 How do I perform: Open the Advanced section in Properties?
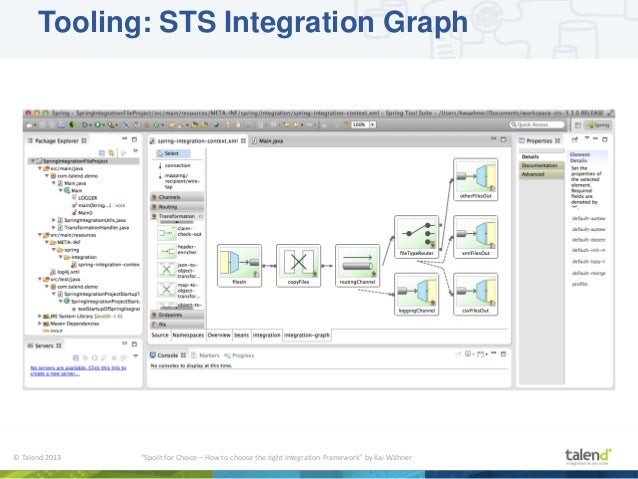click(x=542, y=174)
